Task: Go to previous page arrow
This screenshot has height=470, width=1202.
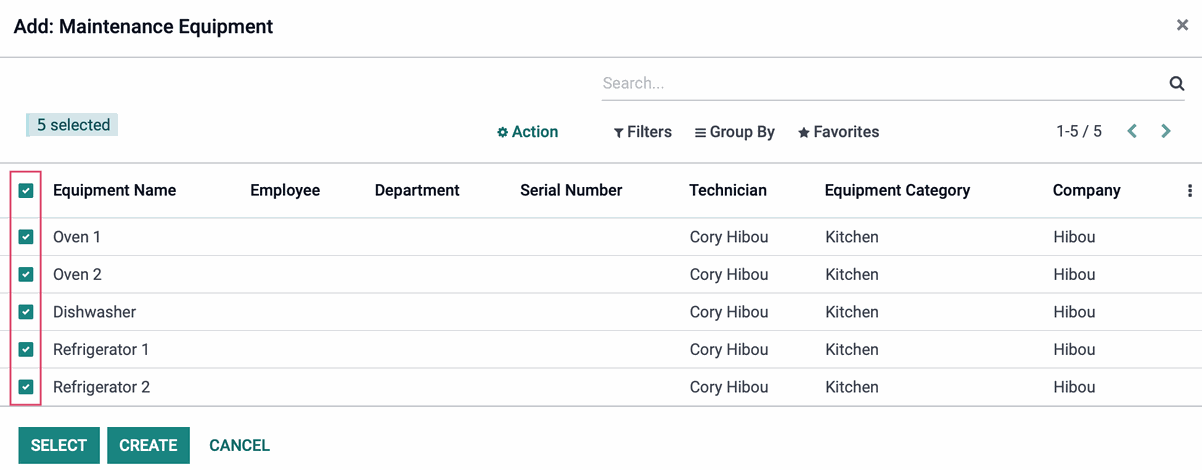Action: point(1132,131)
